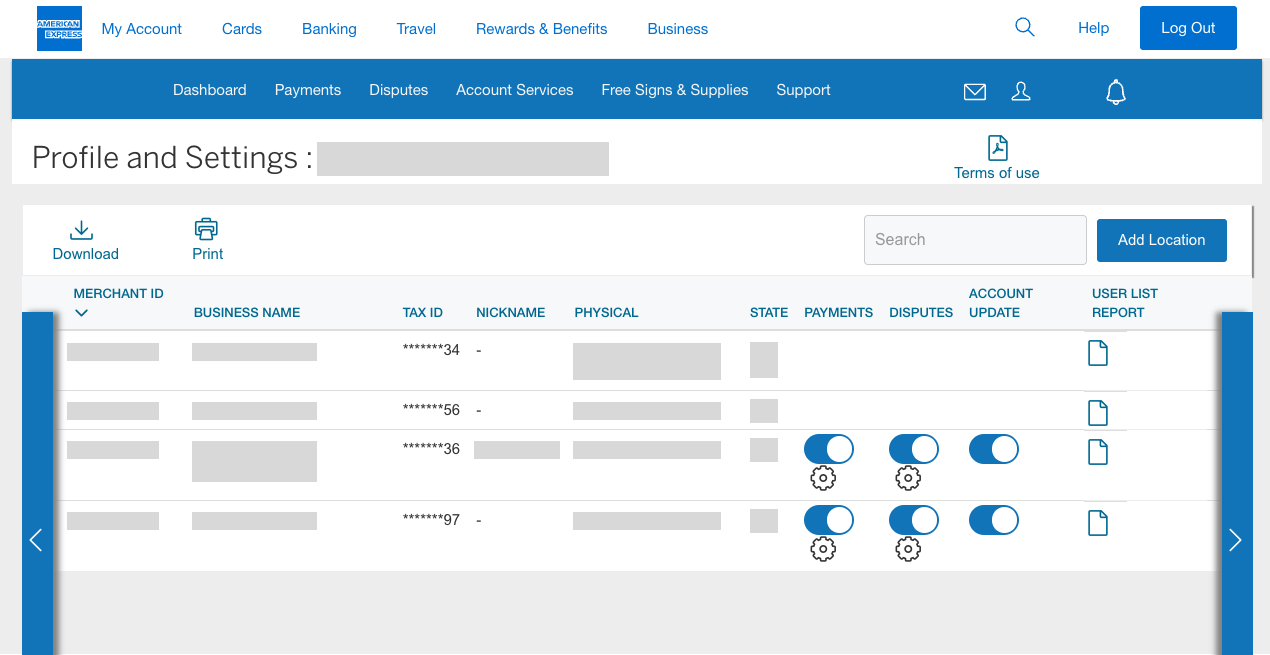Viewport: 1270px width, 655px height.
Task: Open the search magnifier icon
Action: [x=1024, y=27]
